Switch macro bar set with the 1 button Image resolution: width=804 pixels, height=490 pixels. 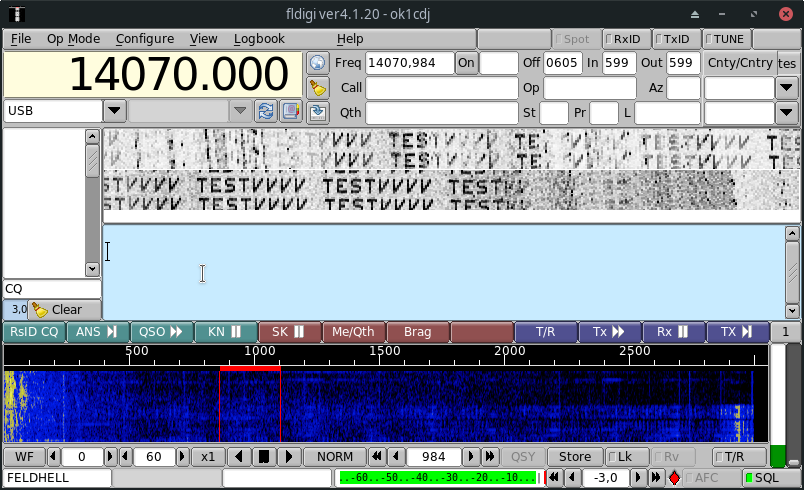[785, 332]
